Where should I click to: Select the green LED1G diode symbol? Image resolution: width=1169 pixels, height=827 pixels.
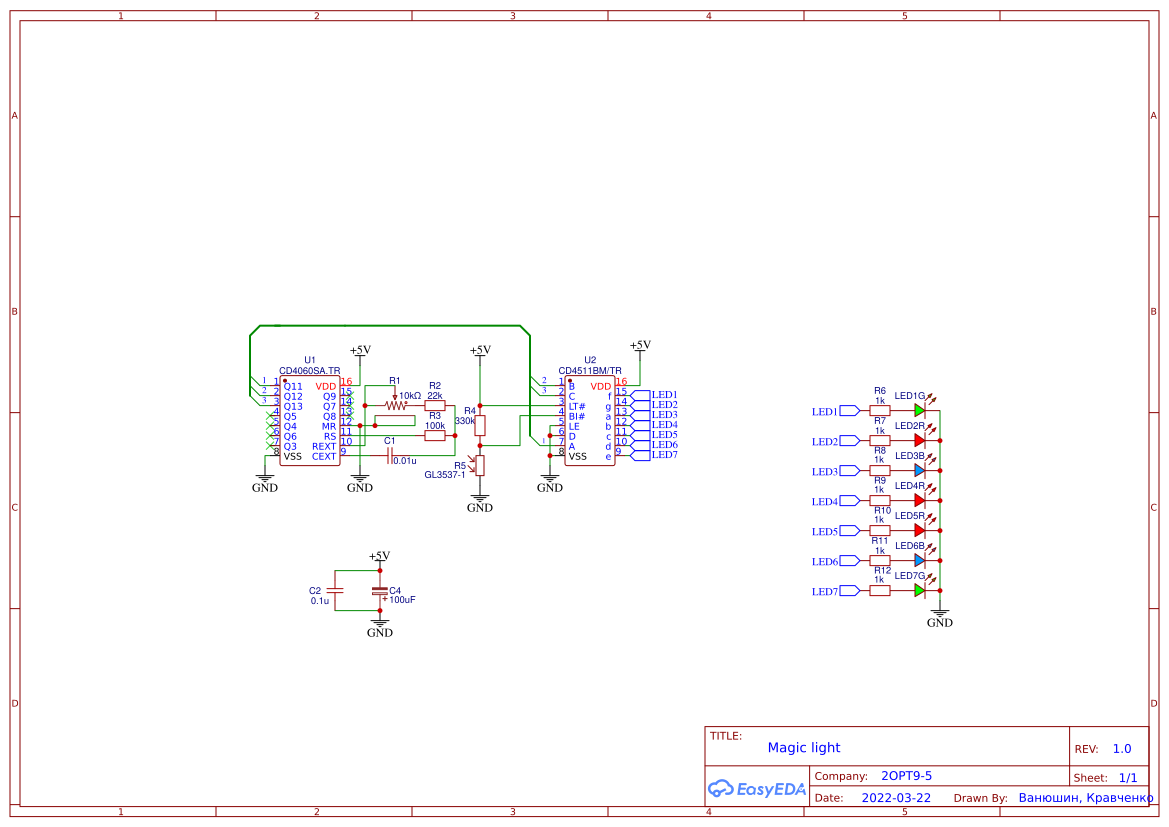[920, 410]
